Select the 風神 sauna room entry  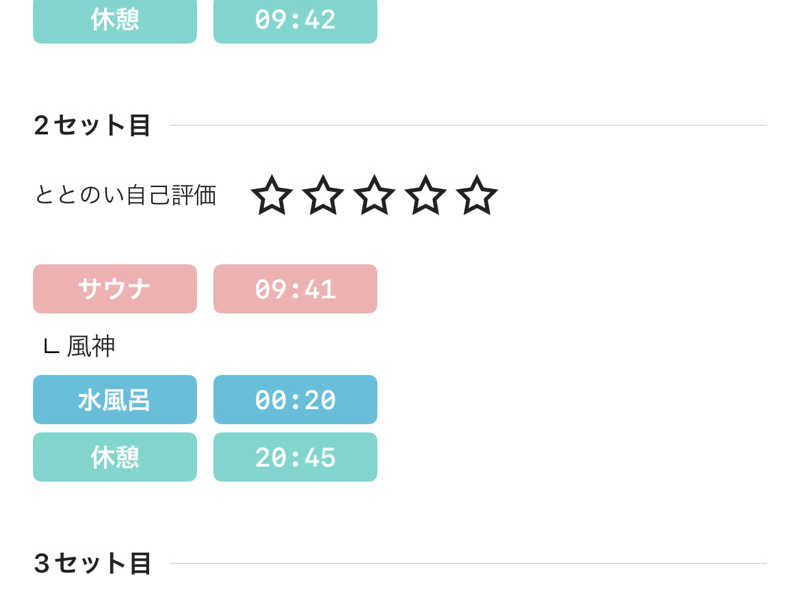pos(91,347)
